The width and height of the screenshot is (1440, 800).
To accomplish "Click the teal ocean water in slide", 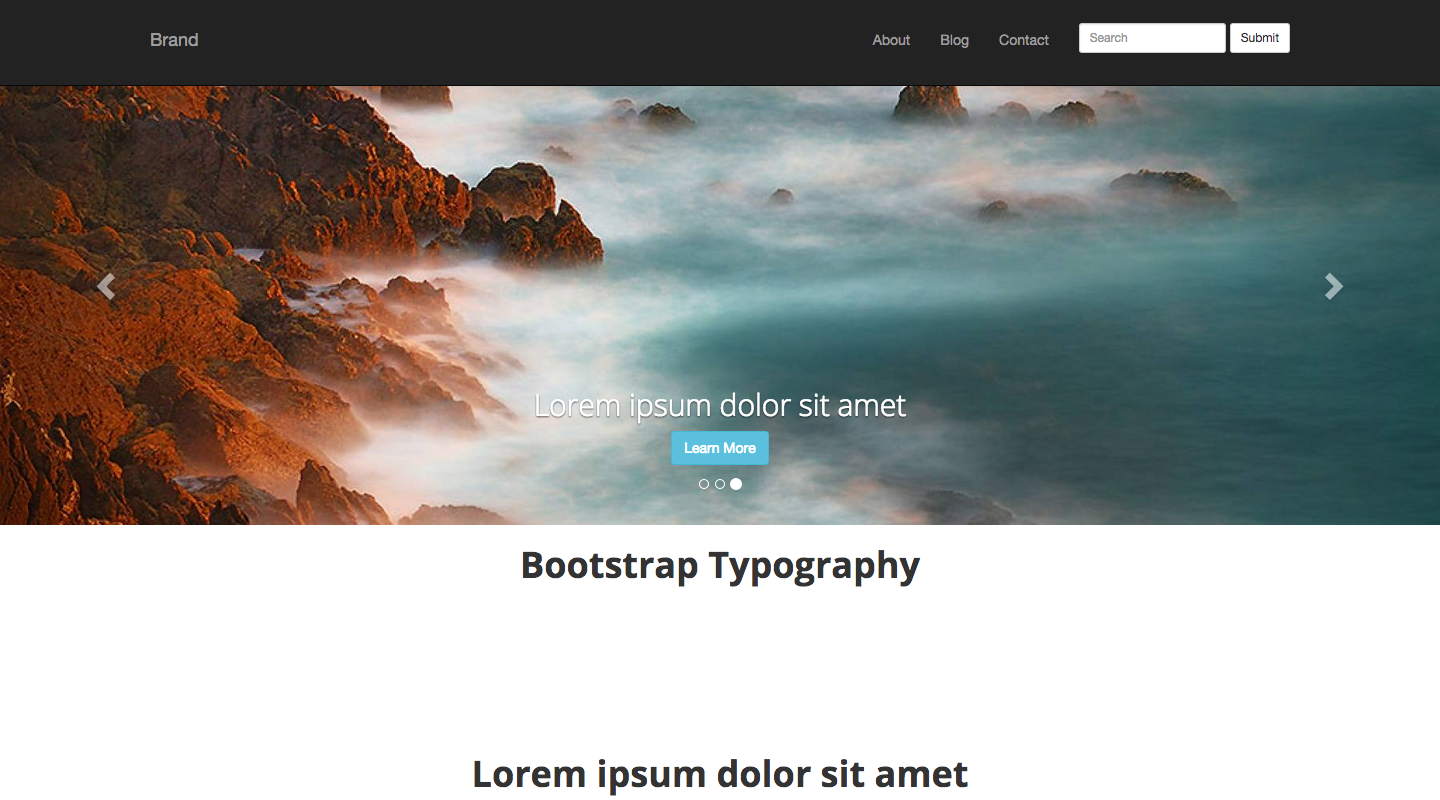I will tap(1100, 330).
